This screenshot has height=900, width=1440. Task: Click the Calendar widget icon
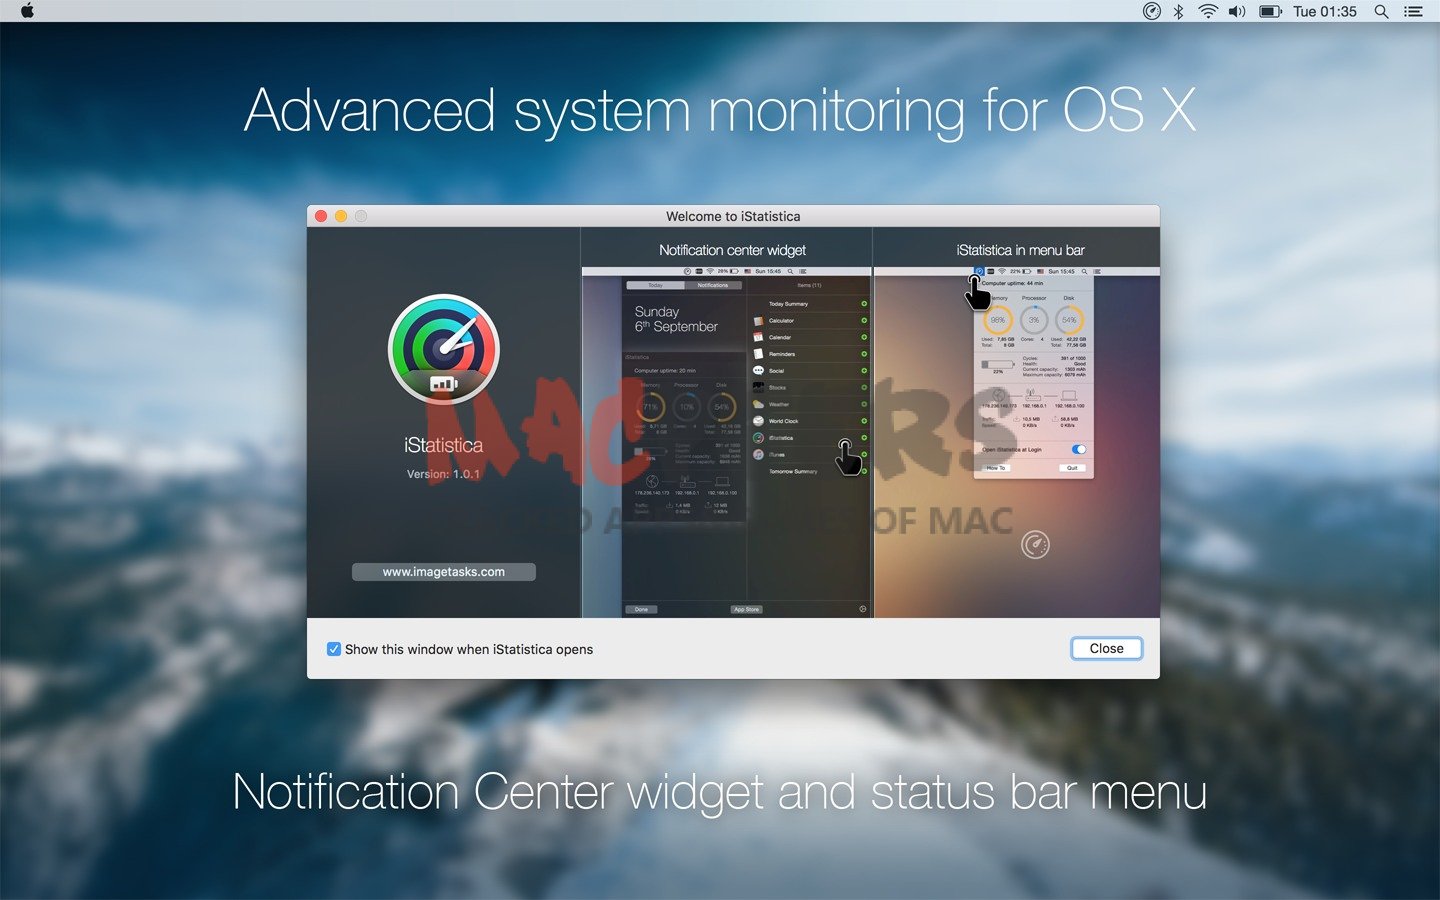tap(759, 337)
